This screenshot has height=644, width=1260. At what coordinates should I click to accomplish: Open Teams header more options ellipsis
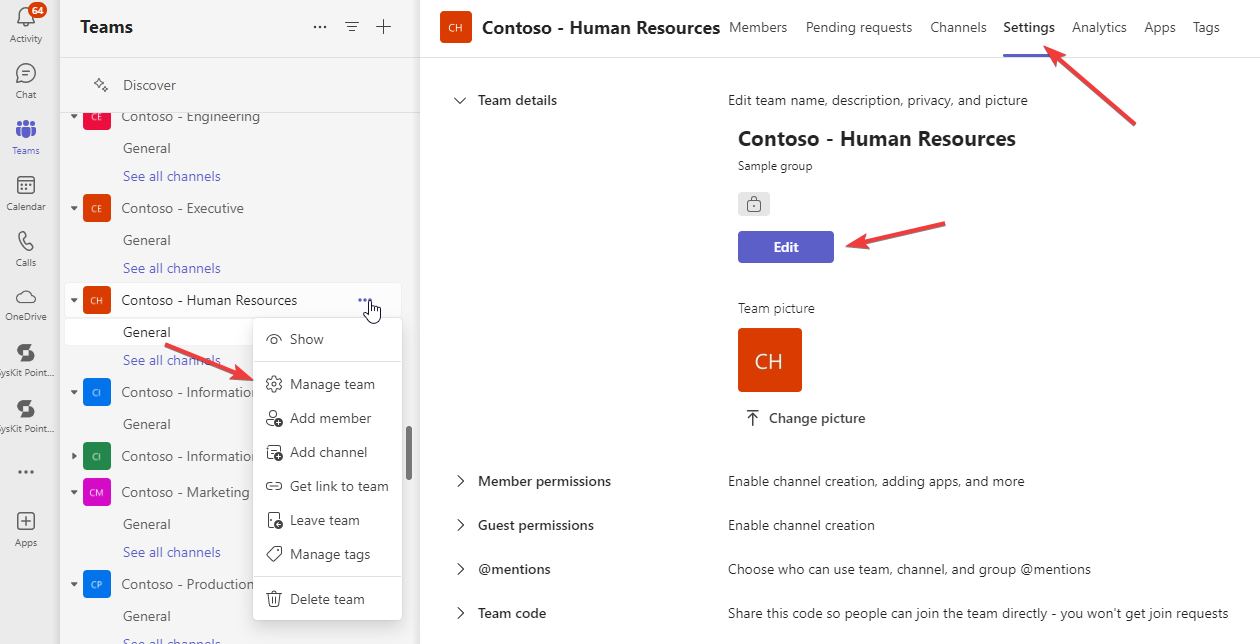pyautogui.click(x=320, y=27)
